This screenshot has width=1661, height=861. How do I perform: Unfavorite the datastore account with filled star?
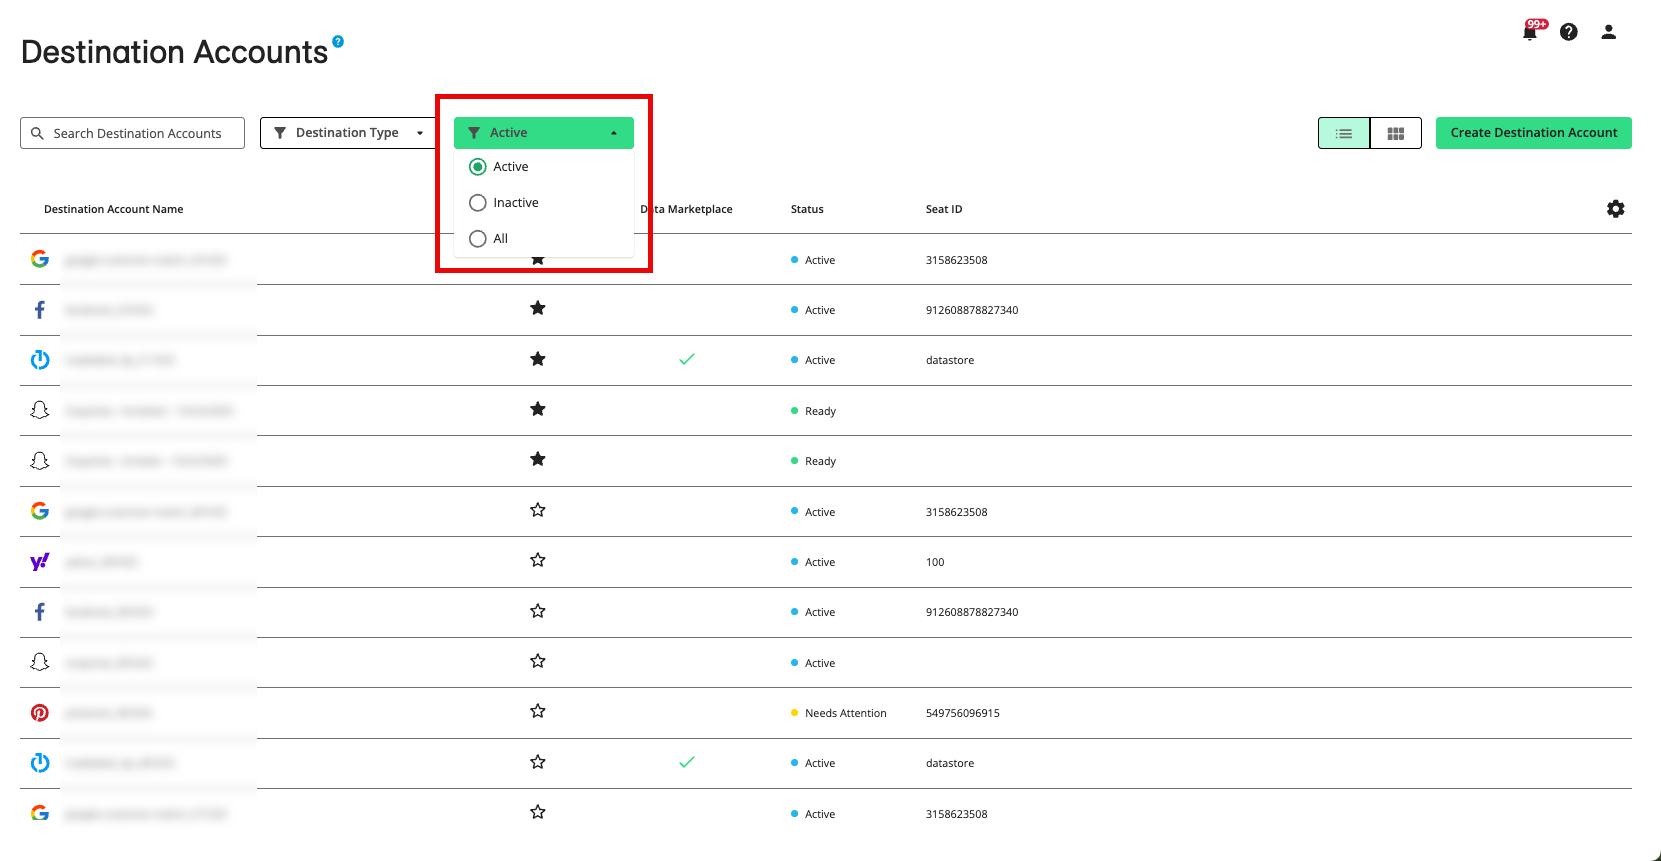tap(538, 359)
